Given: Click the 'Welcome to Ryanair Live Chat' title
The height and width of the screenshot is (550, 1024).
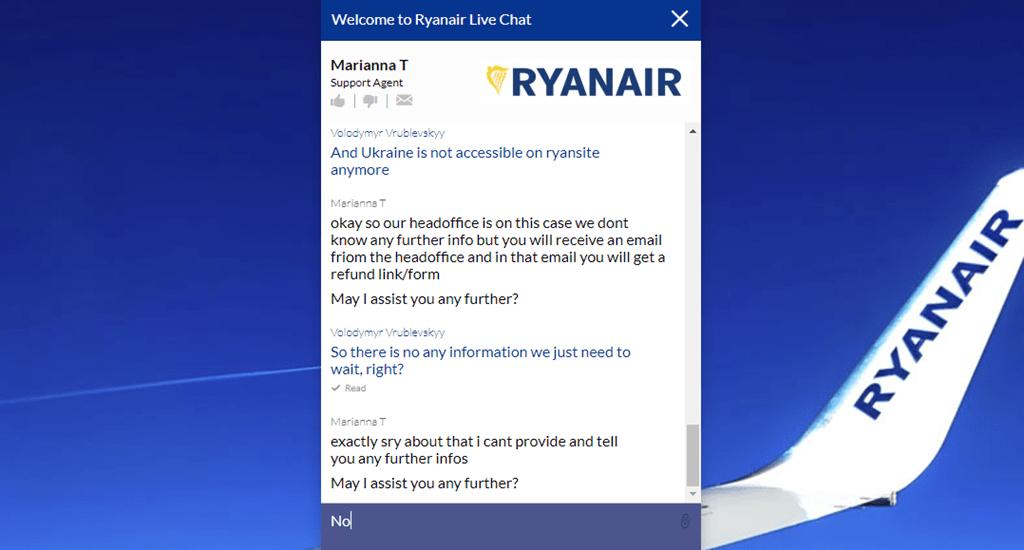Looking at the screenshot, I should tap(431, 20).
